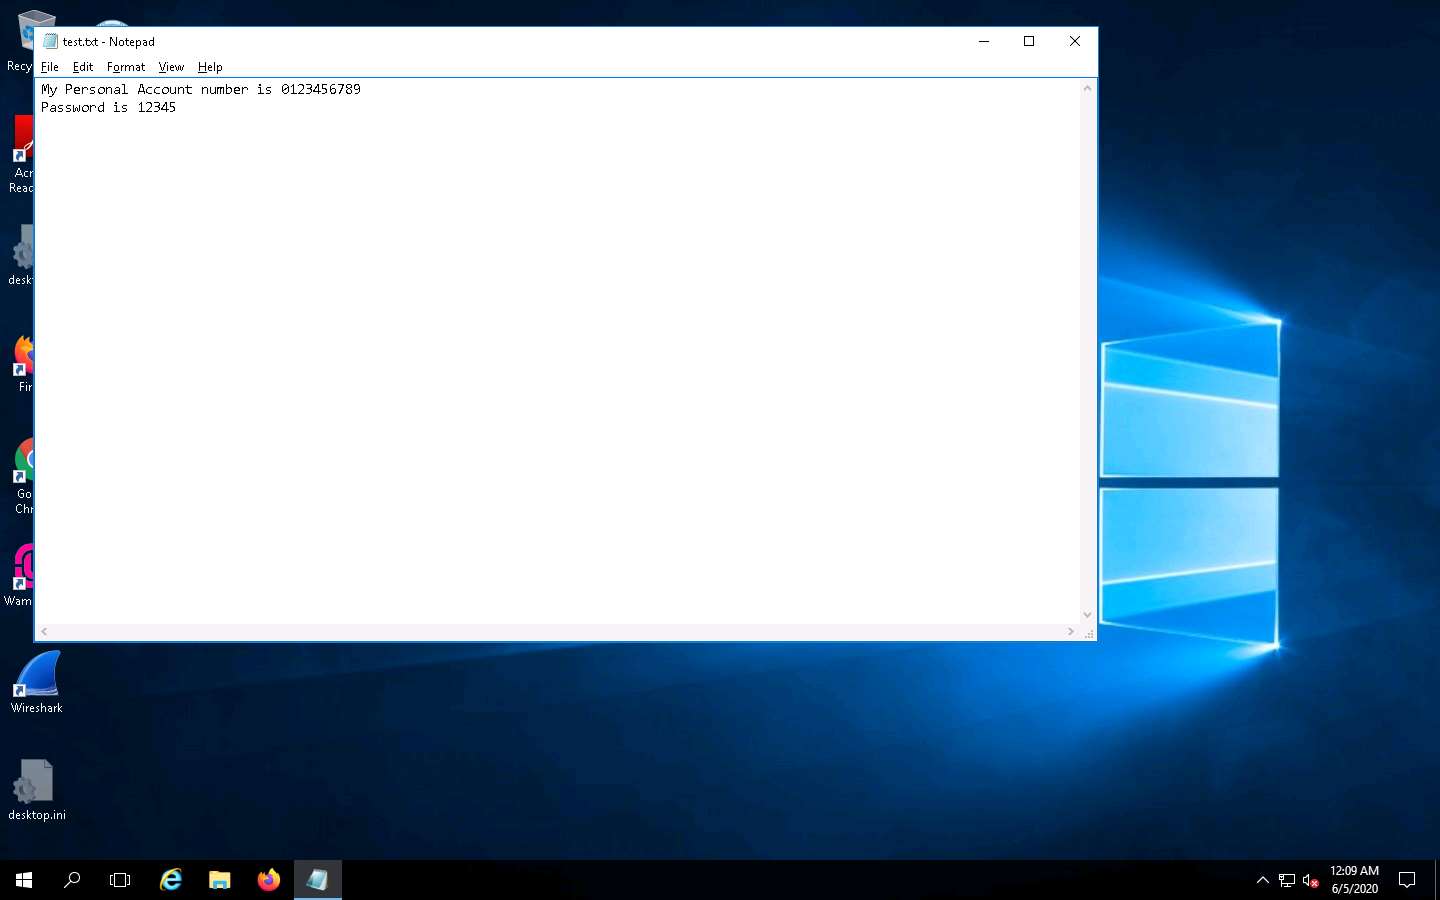
Task: Open File Explorer from taskbar
Action: 220,880
